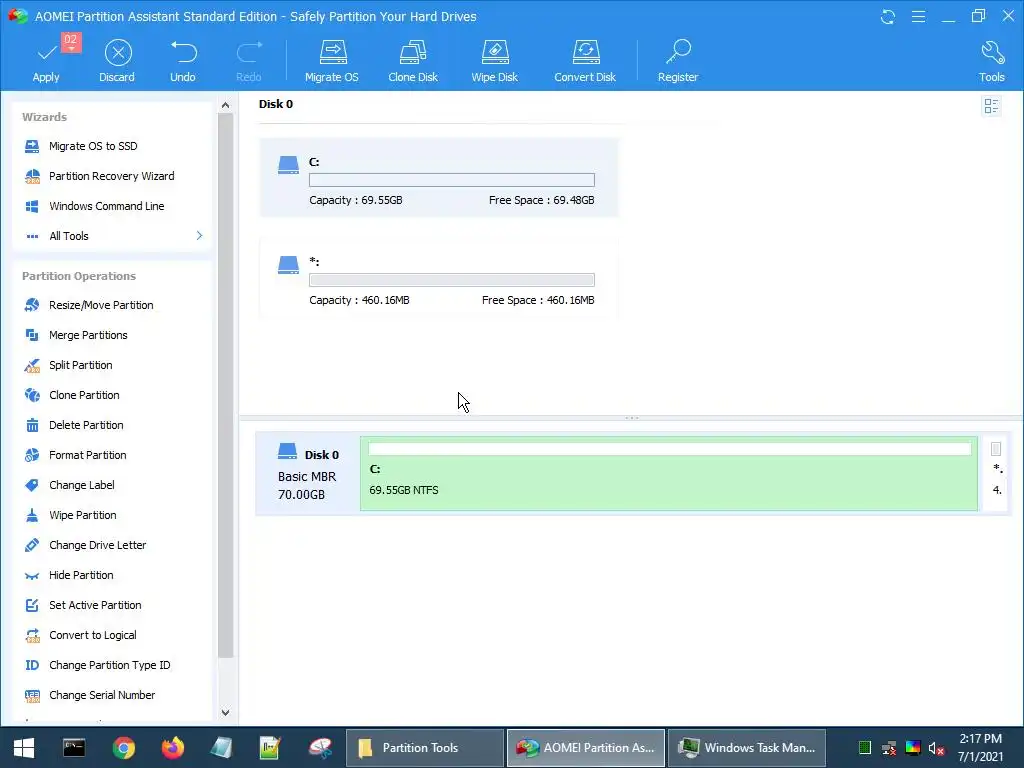Image resolution: width=1024 pixels, height=768 pixels.
Task: Click the Set Active Partition icon
Action: [32, 605]
